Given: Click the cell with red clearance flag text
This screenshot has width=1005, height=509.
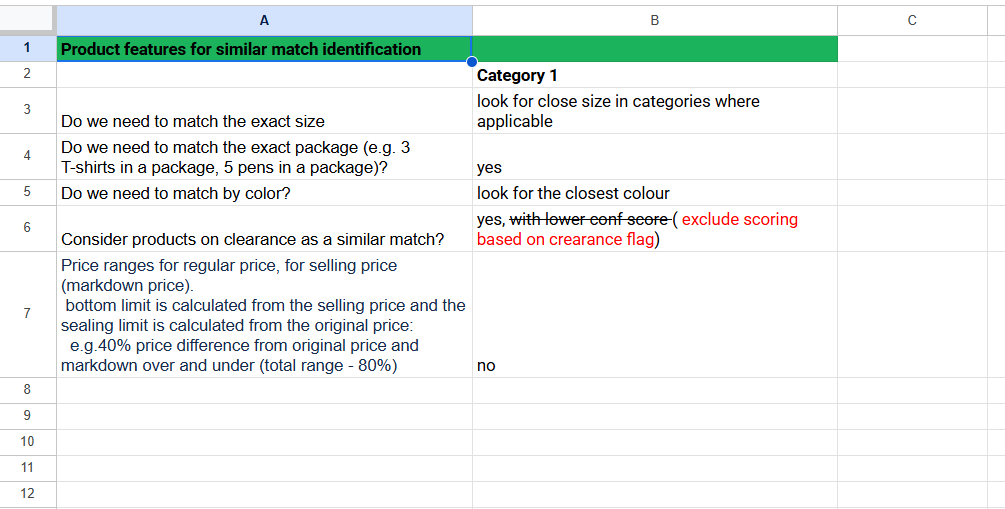Looking at the screenshot, I should coord(654,229).
